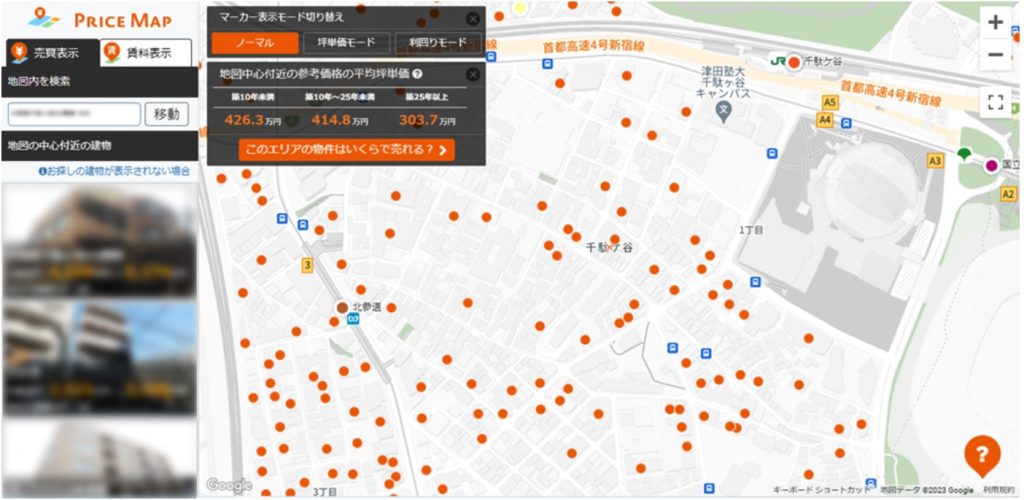Click the 地図内を検索 header
The image size is (1024, 500).
[99, 82]
